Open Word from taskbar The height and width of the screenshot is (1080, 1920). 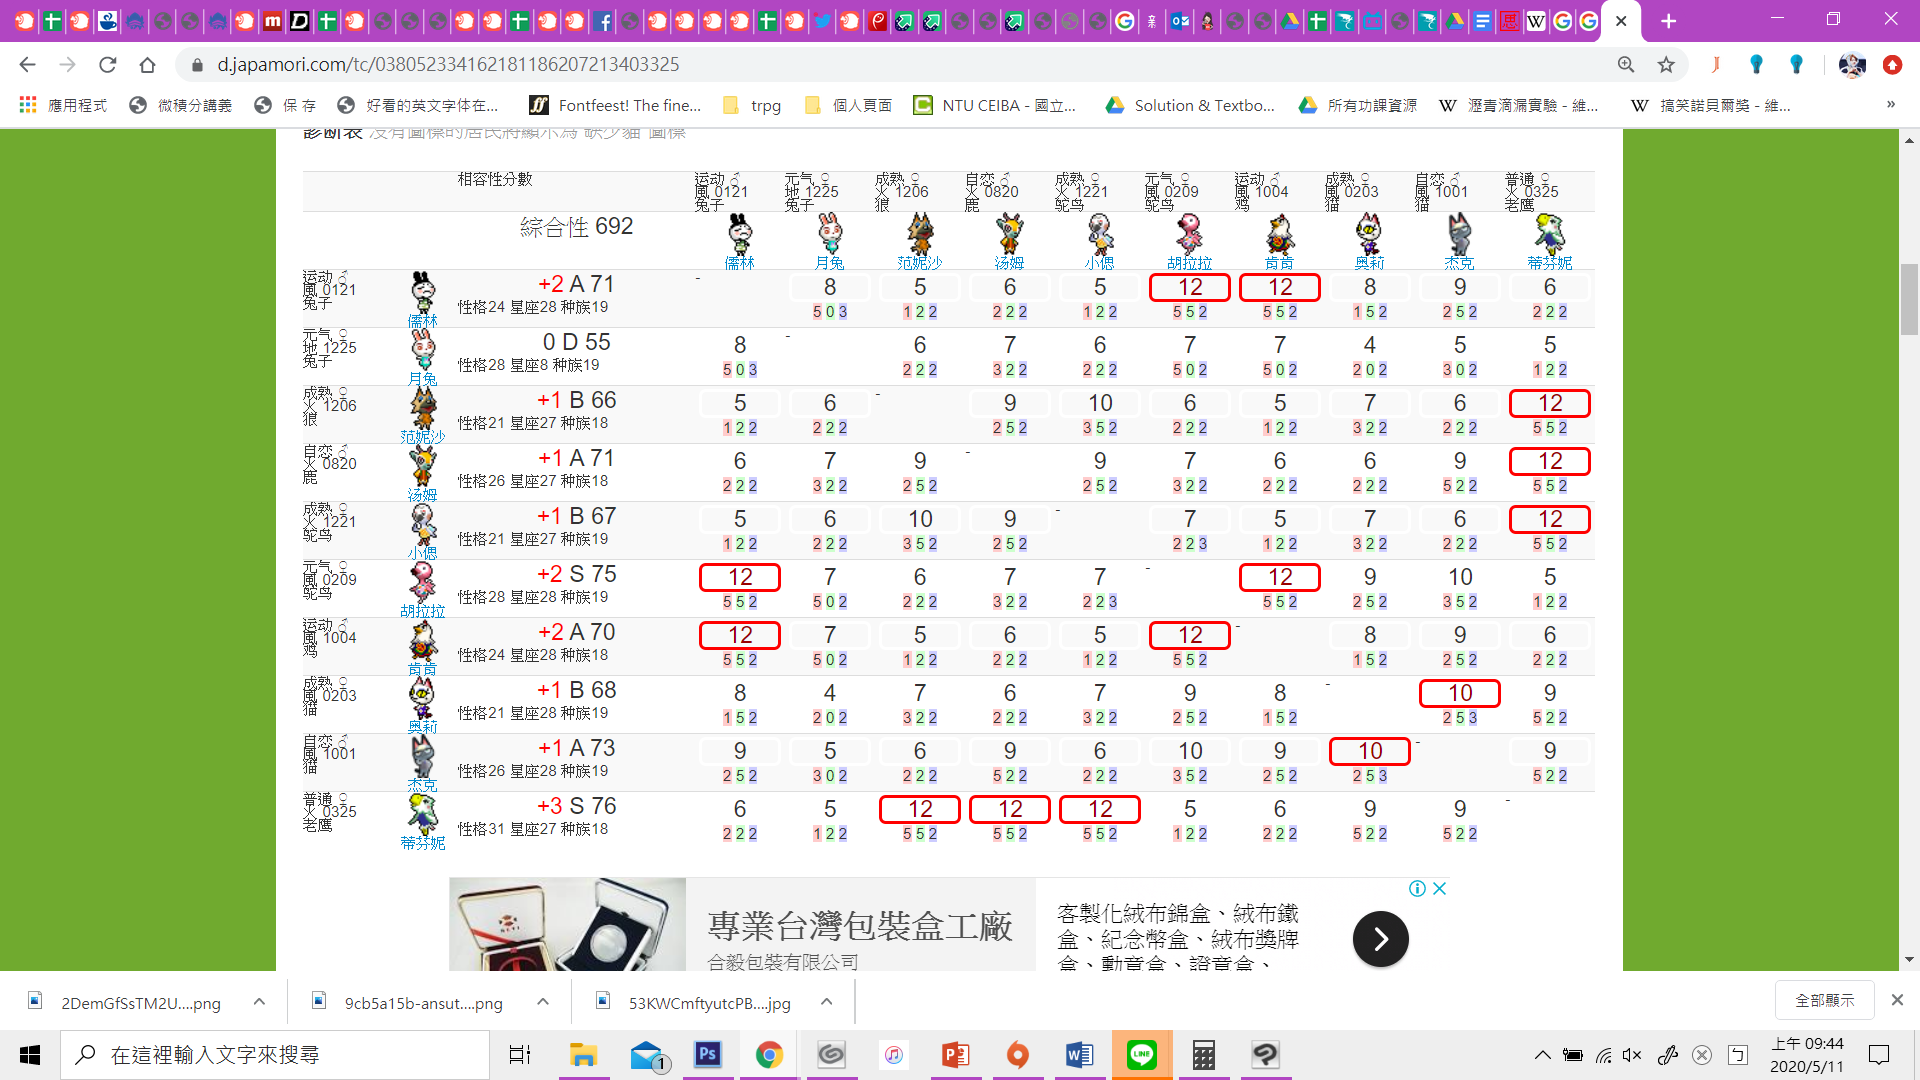tap(1079, 1055)
